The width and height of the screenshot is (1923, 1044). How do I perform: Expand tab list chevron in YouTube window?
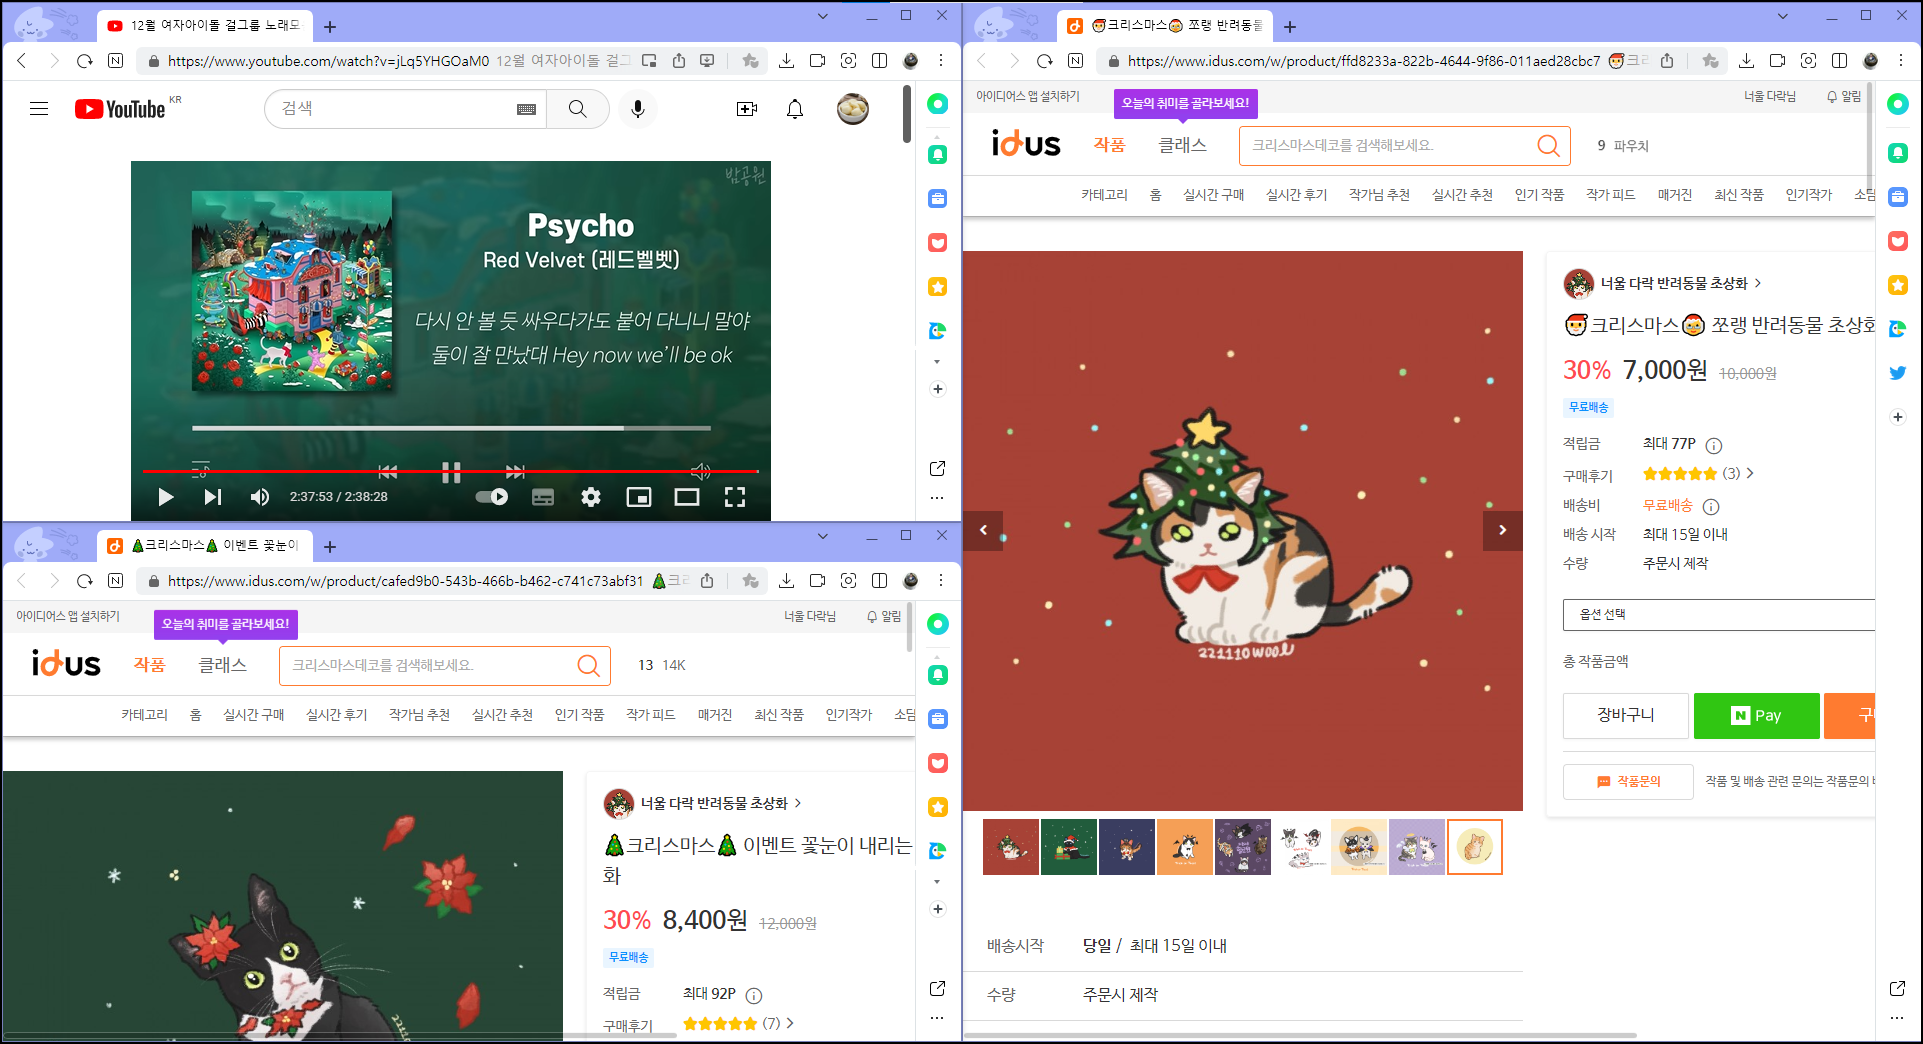823,16
